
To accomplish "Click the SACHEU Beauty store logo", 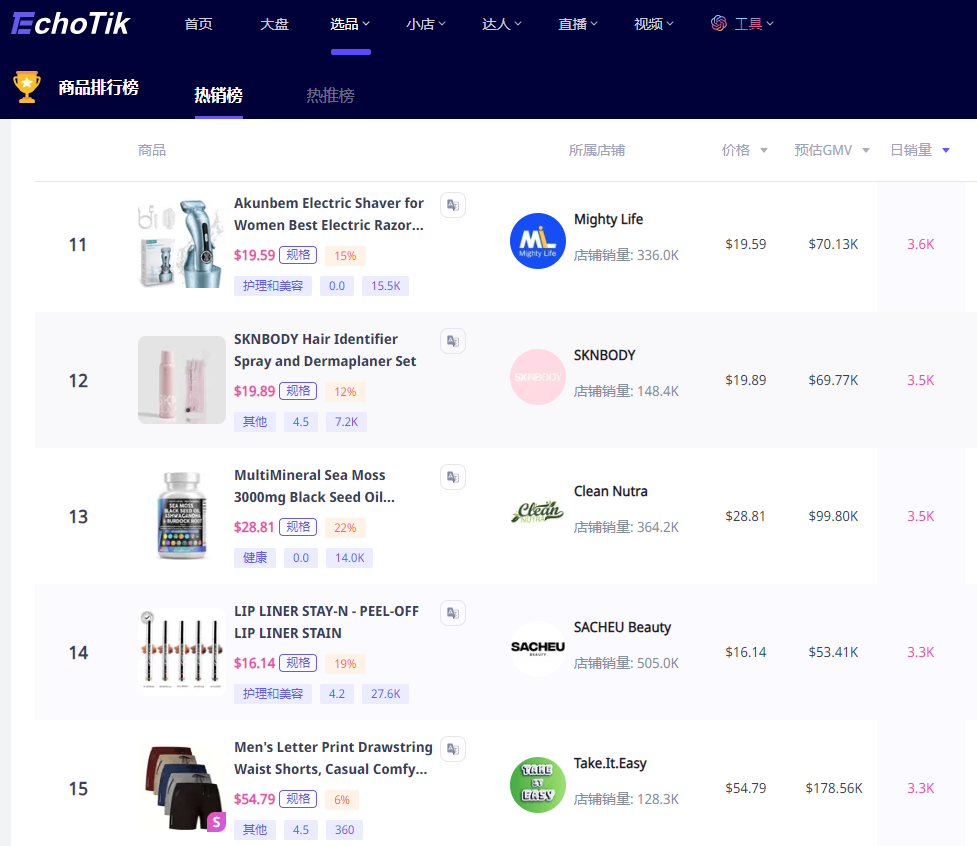I will coord(537,648).
